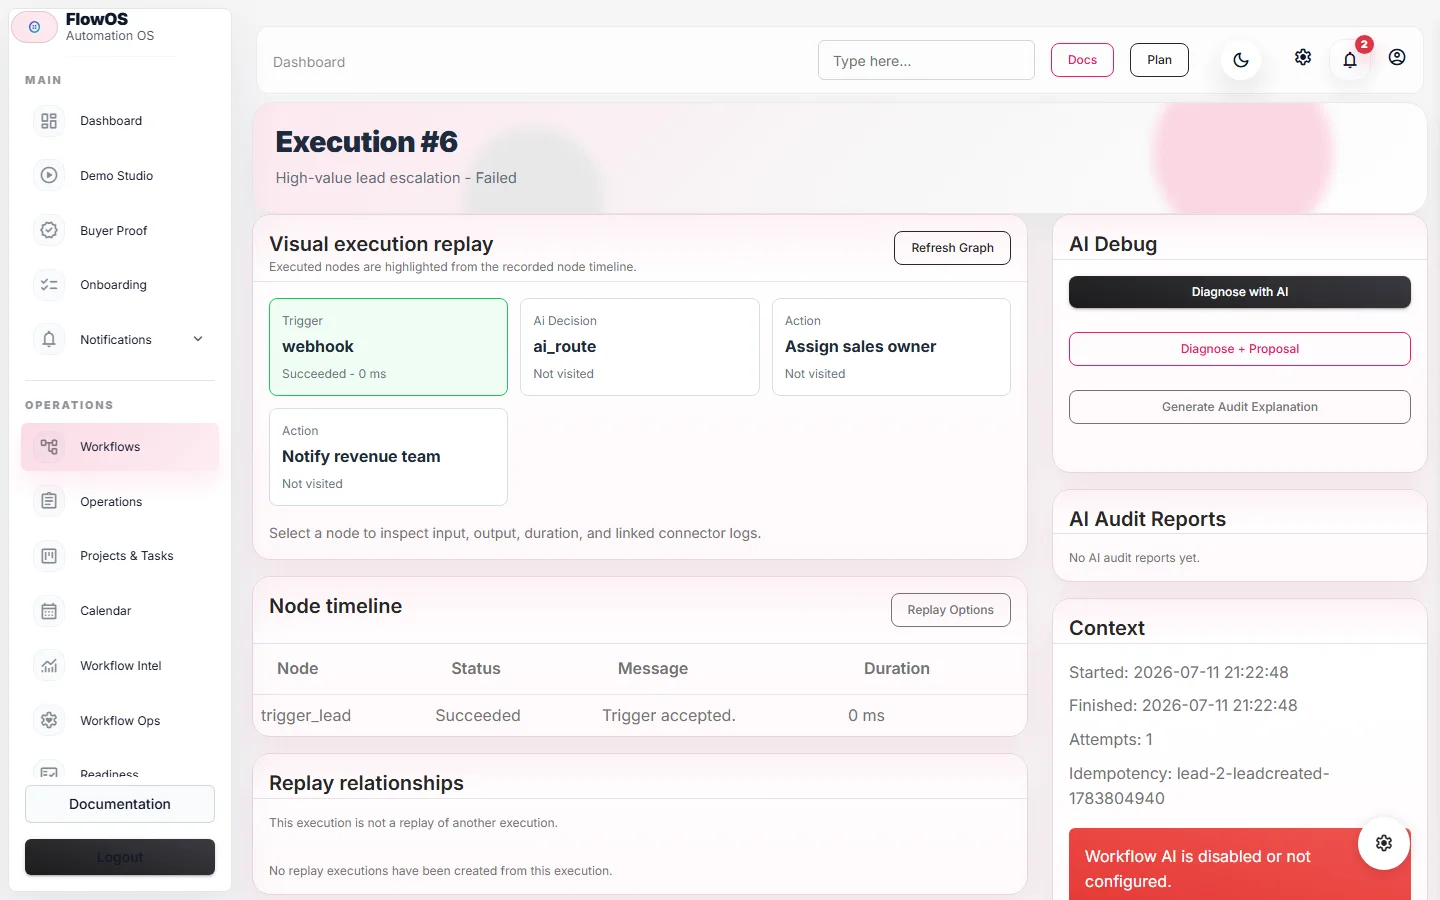The image size is (1440, 900).
Task: Open Dashboard via its sidebar icon
Action: [49, 121]
